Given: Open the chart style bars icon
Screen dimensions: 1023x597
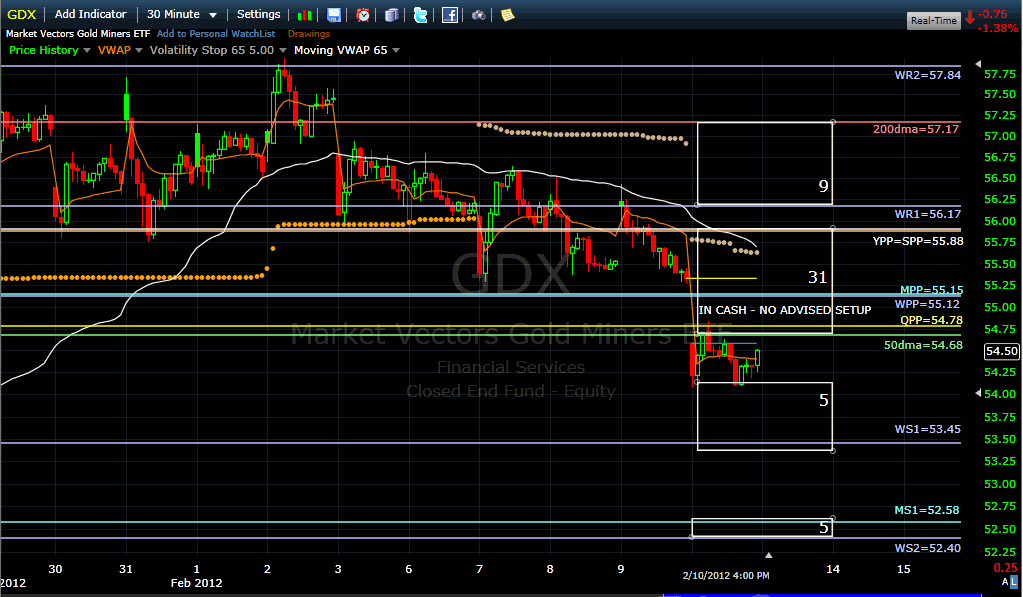Looking at the screenshot, I should click(x=304, y=14).
